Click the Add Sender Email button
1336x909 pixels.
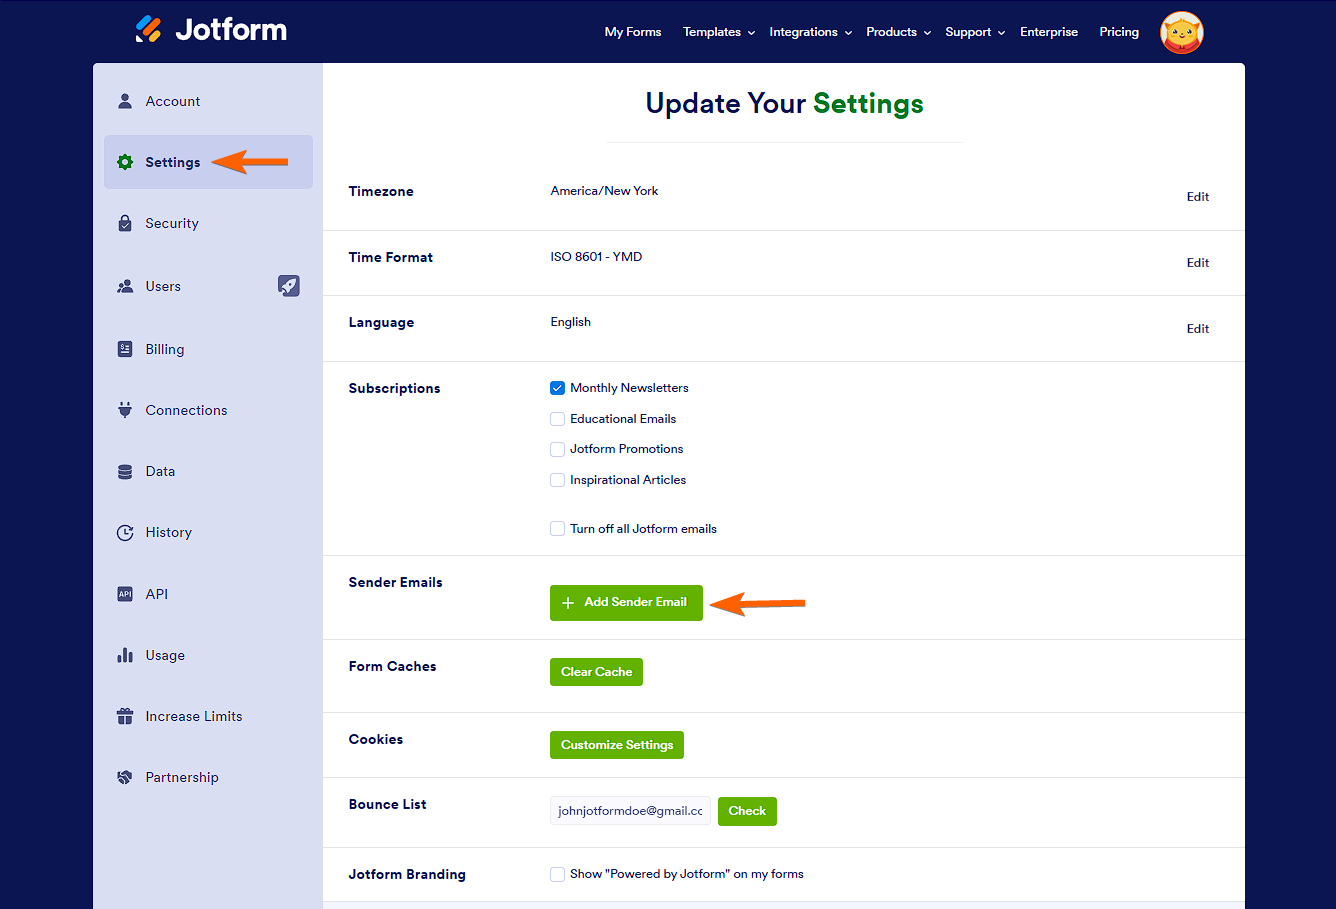click(626, 603)
